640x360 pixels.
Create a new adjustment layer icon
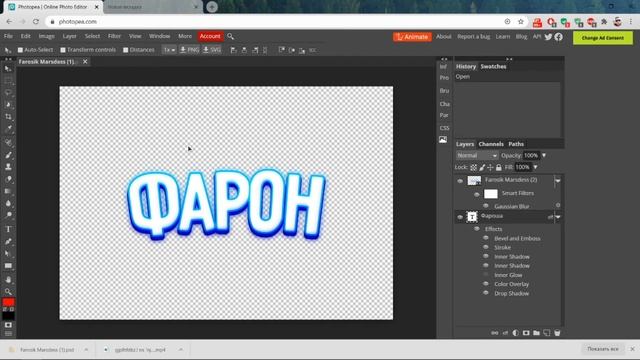click(516, 333)
